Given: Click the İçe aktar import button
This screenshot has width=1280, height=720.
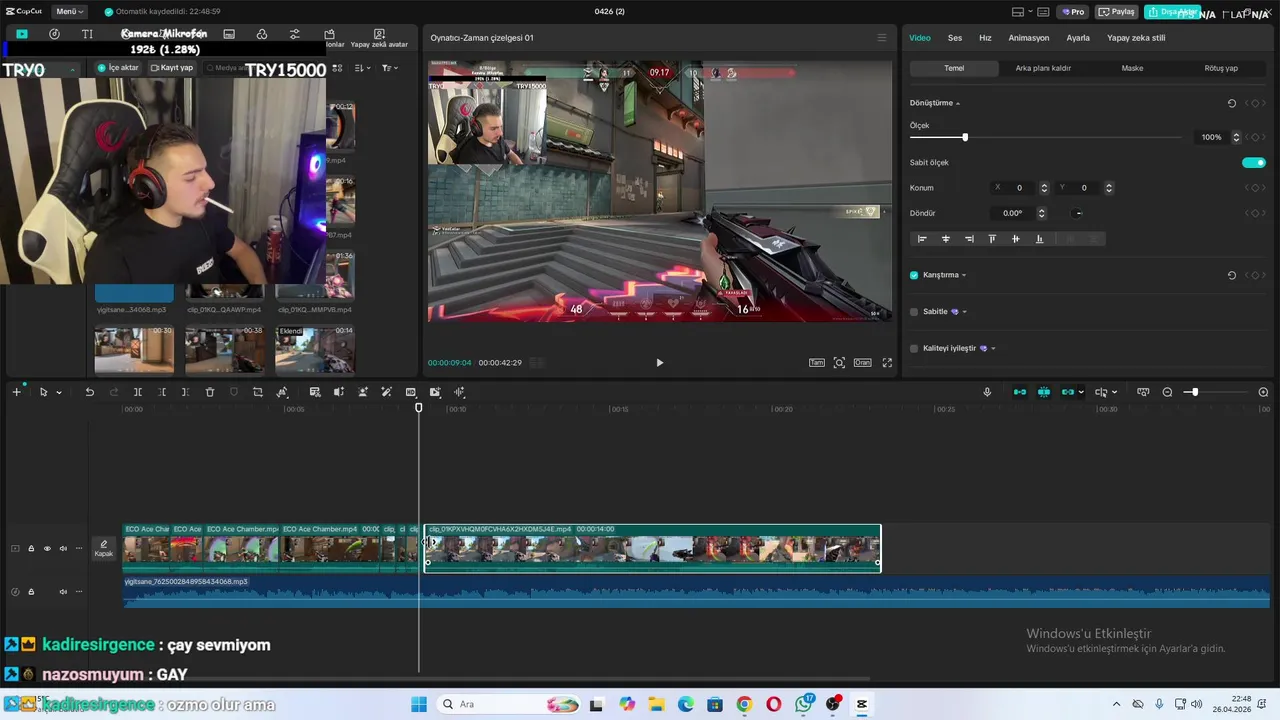Looking at the screenshot, I should tap(118, 68).
